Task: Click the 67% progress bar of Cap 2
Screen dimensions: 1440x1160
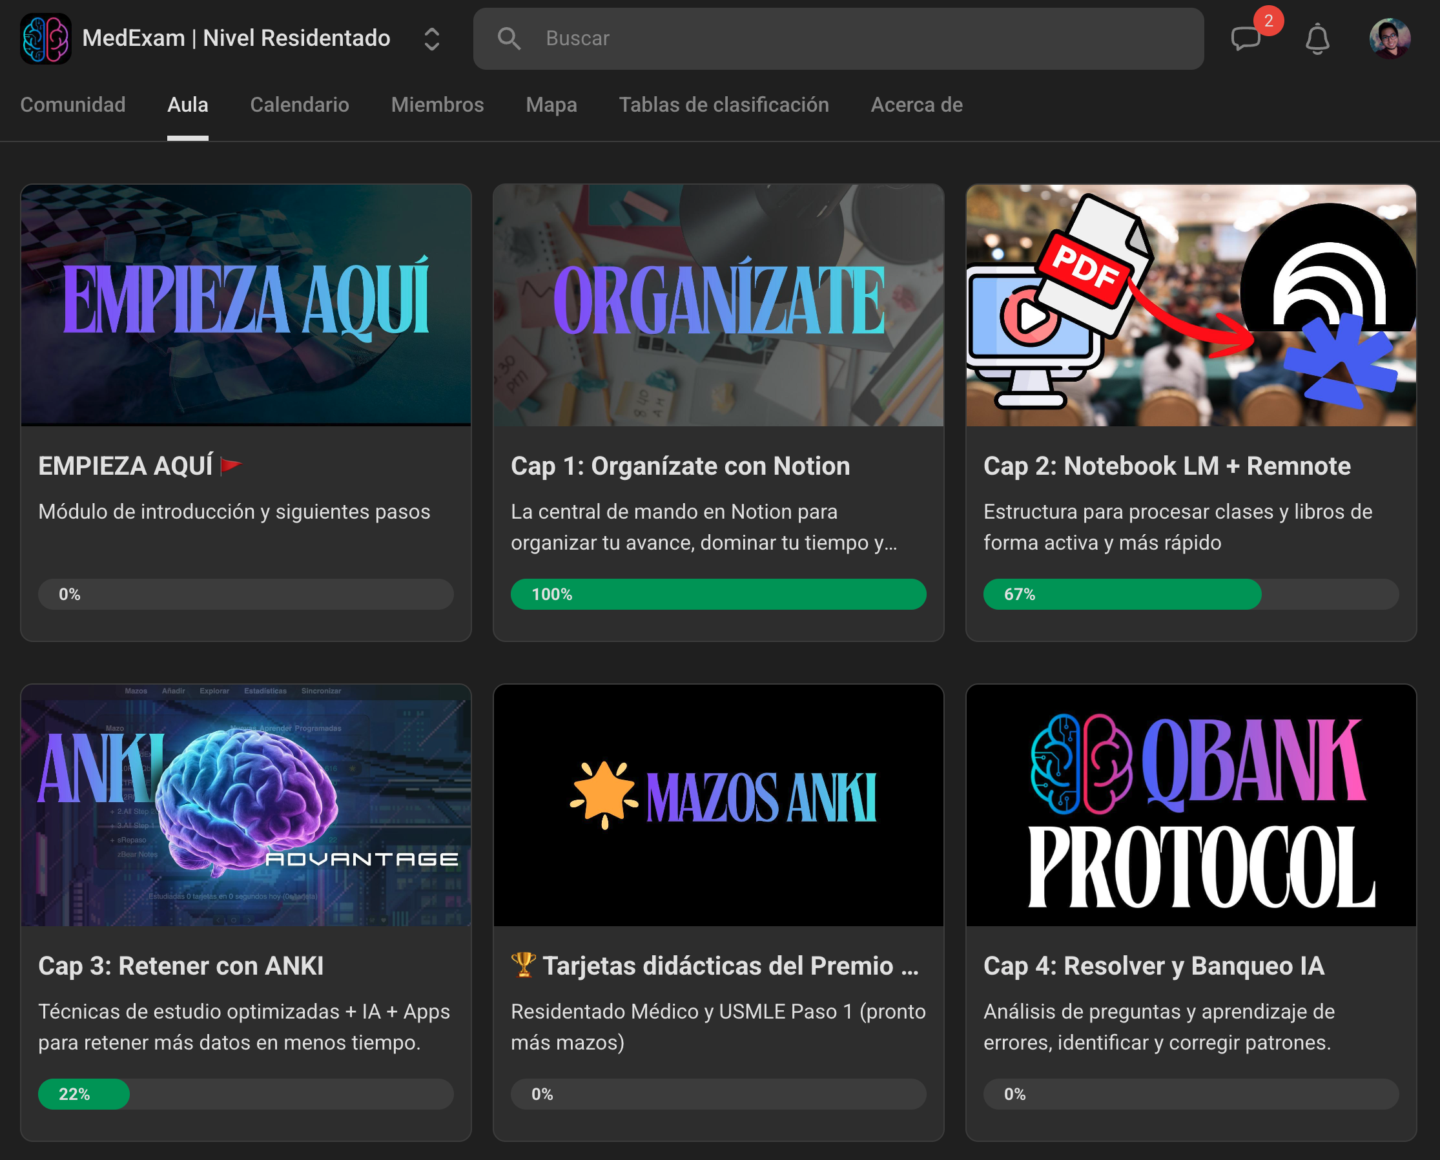Action: 1191,594
